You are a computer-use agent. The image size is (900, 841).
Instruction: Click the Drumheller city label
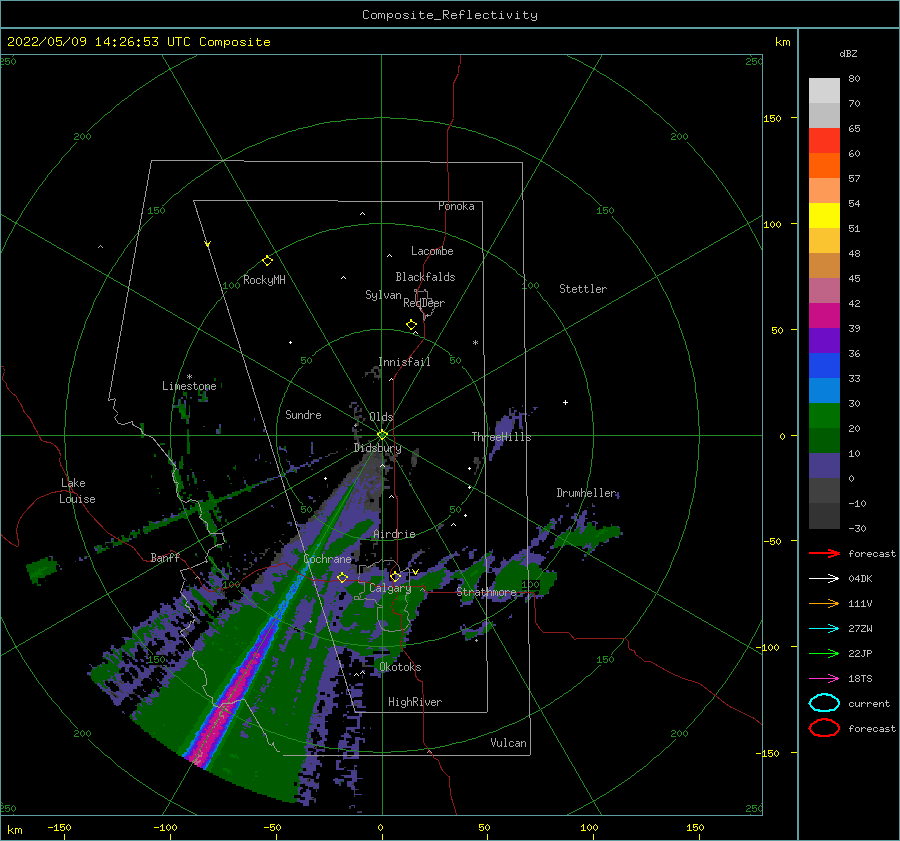coord(586,493)
